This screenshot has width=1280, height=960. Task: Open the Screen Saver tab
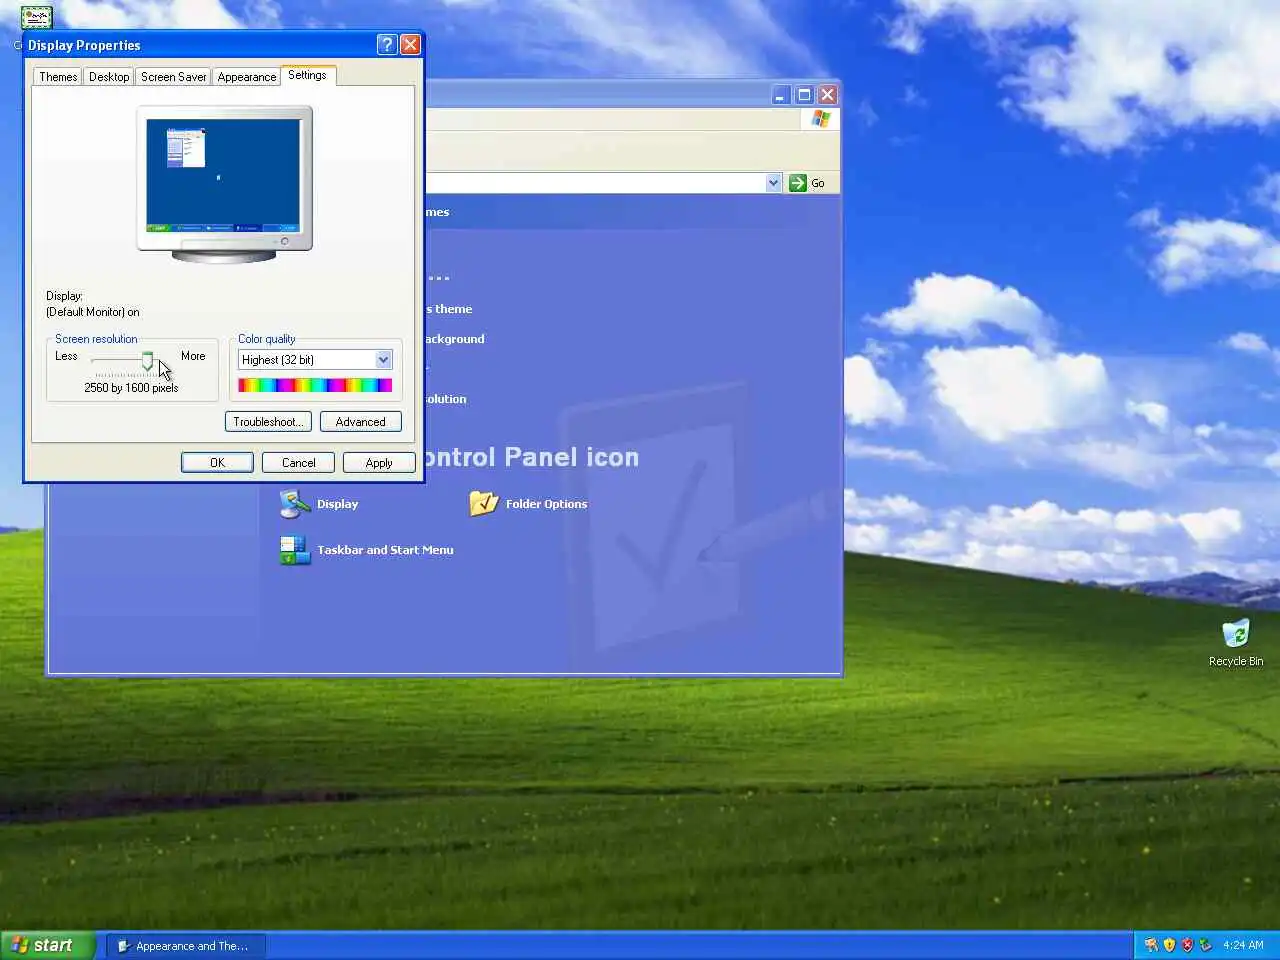[x=174, y=77]
